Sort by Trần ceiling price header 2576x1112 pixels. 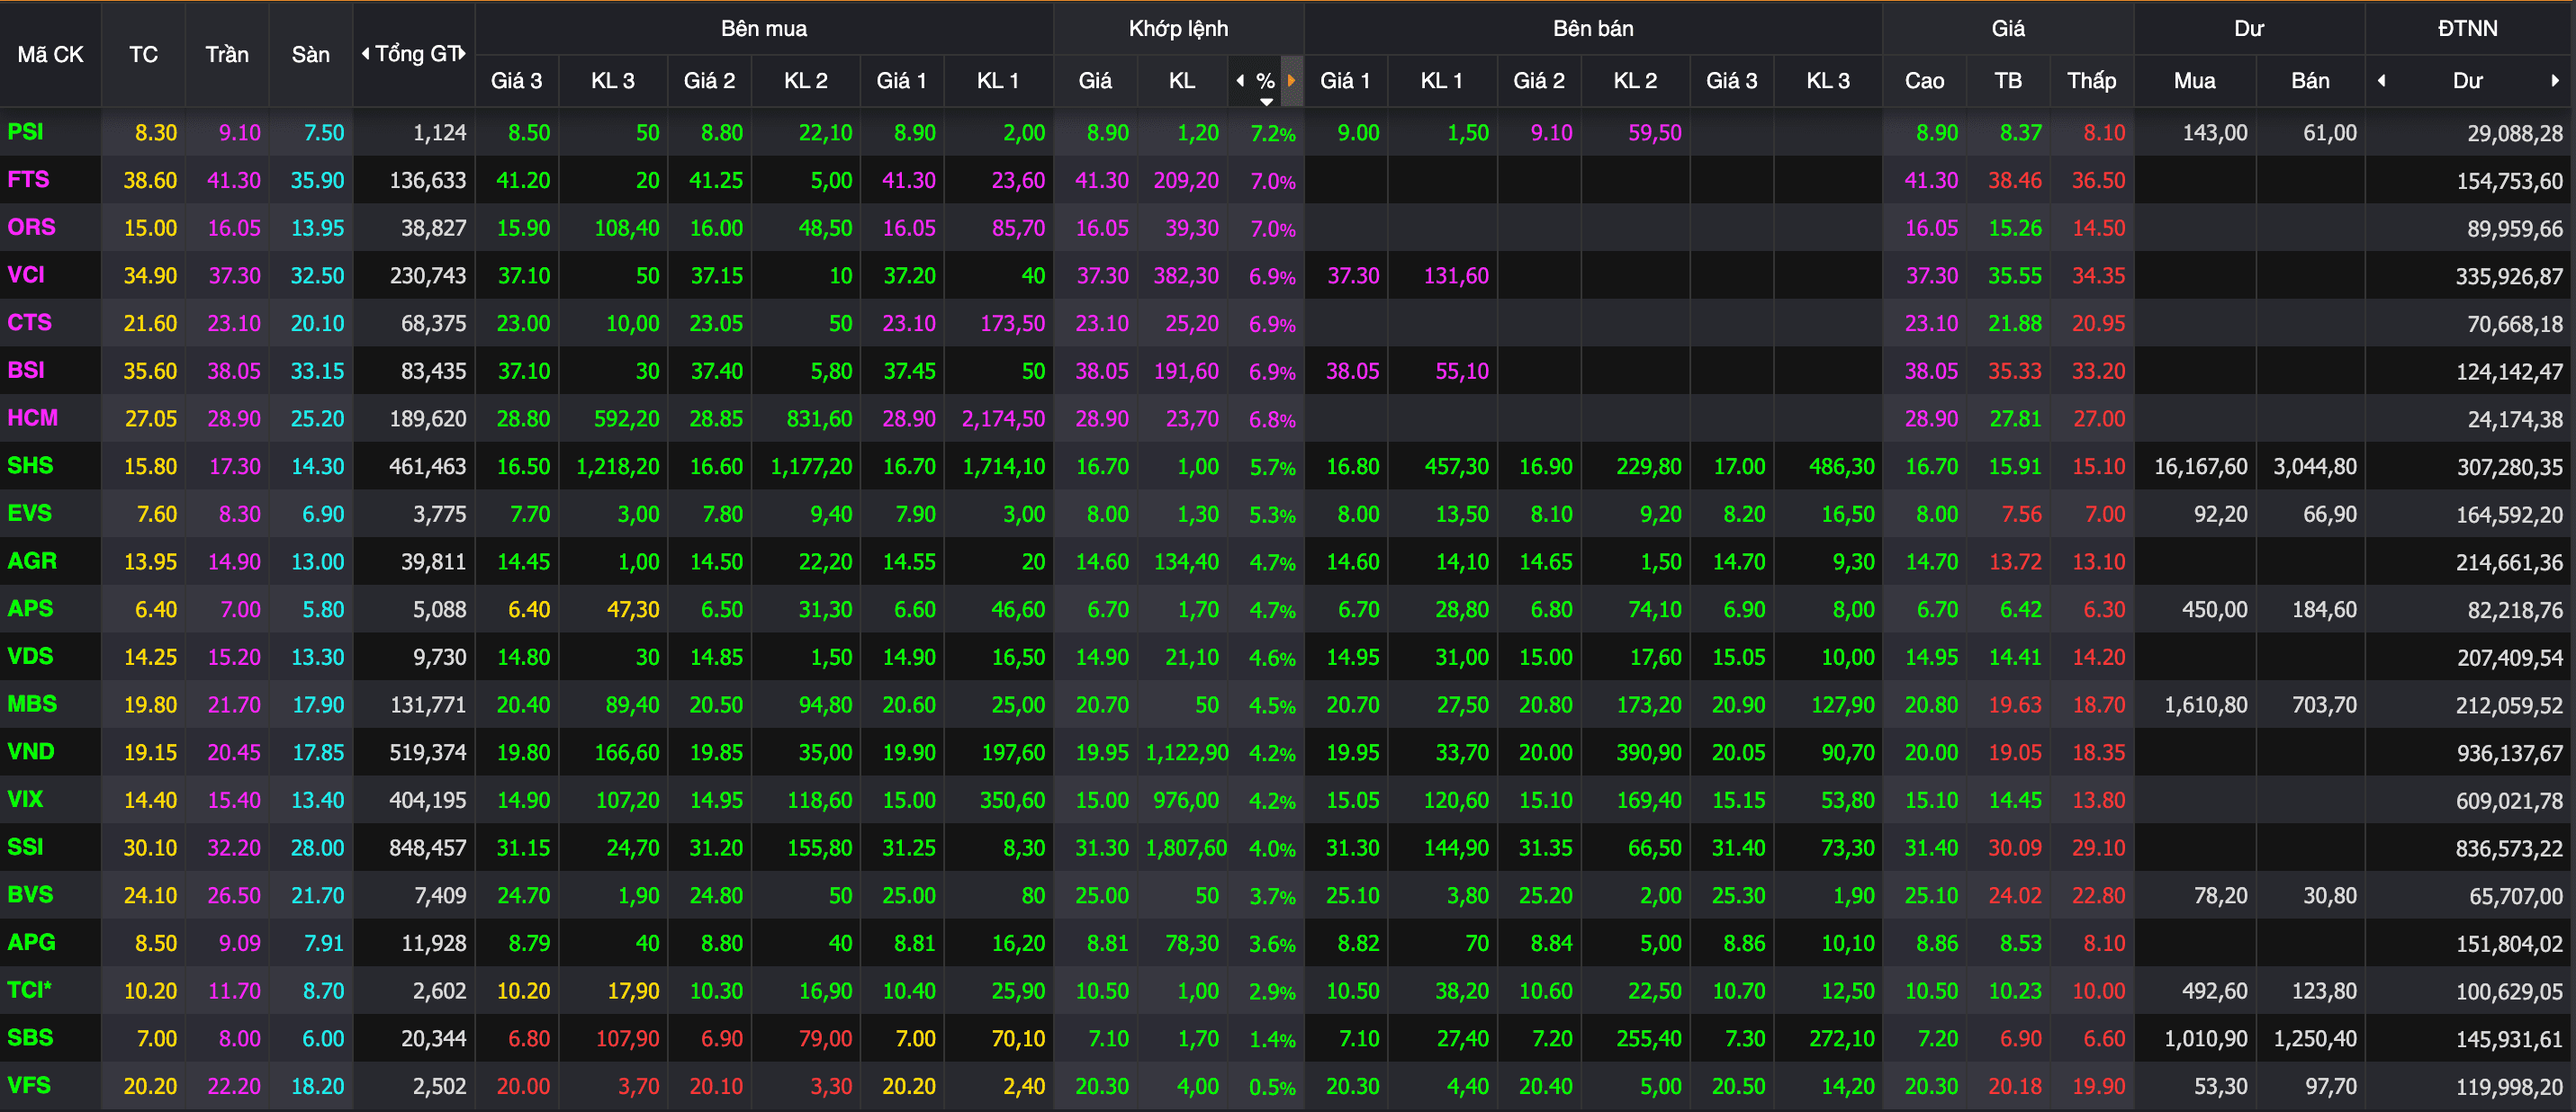pos(227,54)
